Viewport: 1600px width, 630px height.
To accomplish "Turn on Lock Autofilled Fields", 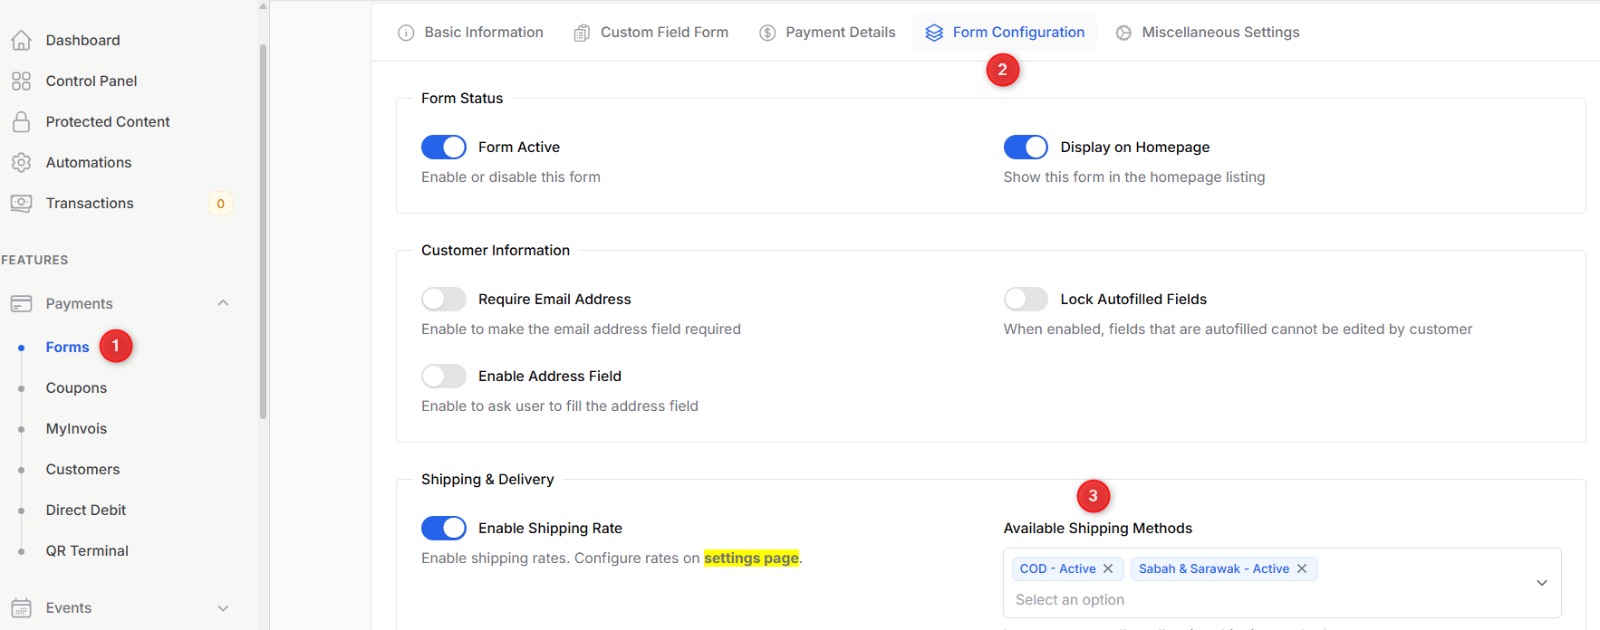I will point(1026,299).
